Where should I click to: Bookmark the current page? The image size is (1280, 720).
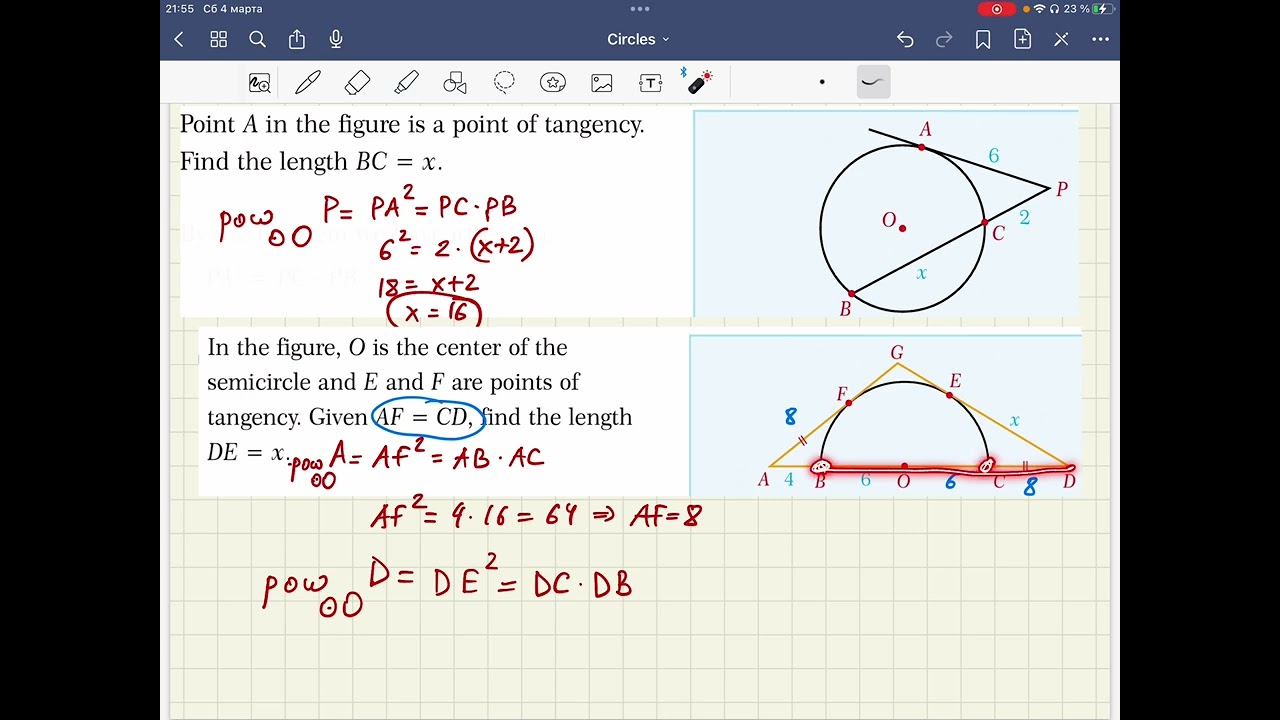[x=983, y=39]
